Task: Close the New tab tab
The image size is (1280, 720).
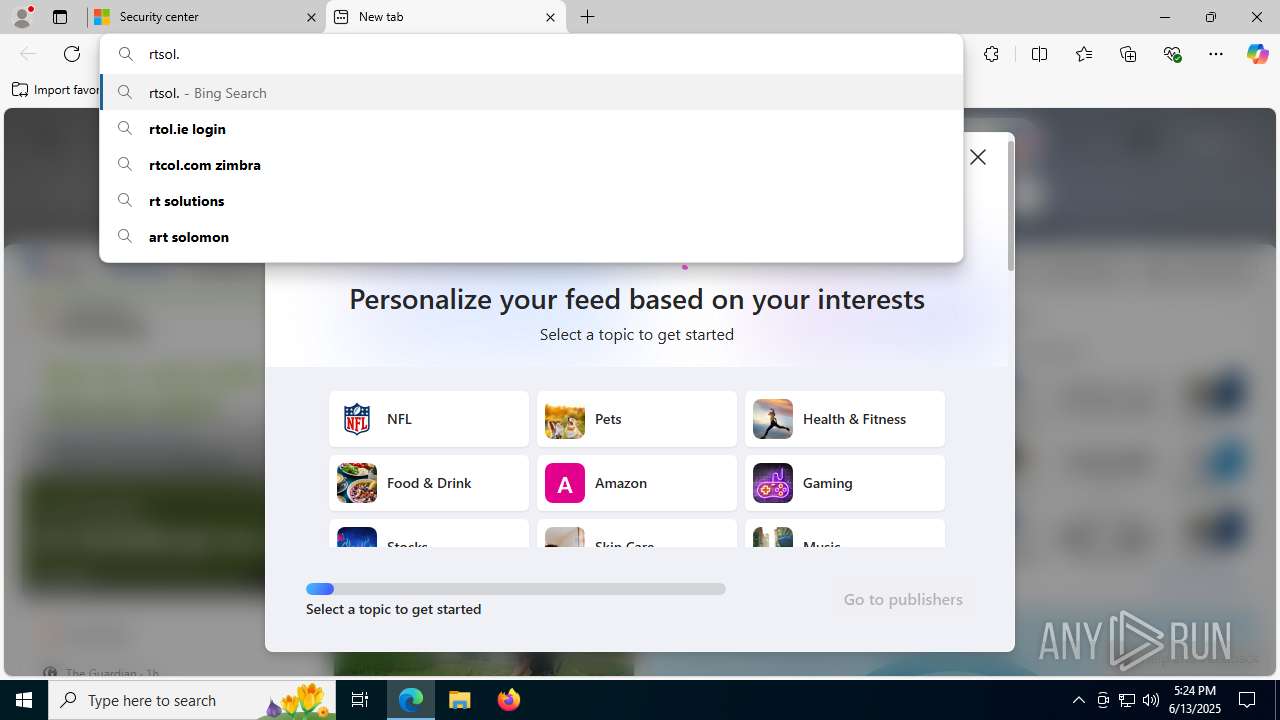Action: coord(550,17)
